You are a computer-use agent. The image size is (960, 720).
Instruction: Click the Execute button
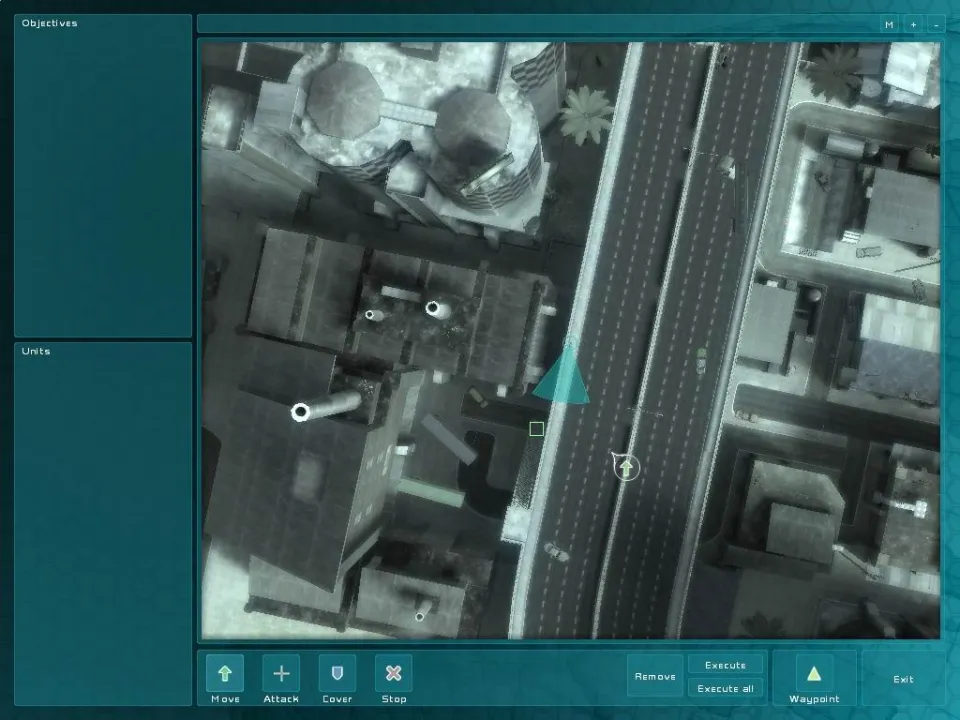tap(725, 665)
